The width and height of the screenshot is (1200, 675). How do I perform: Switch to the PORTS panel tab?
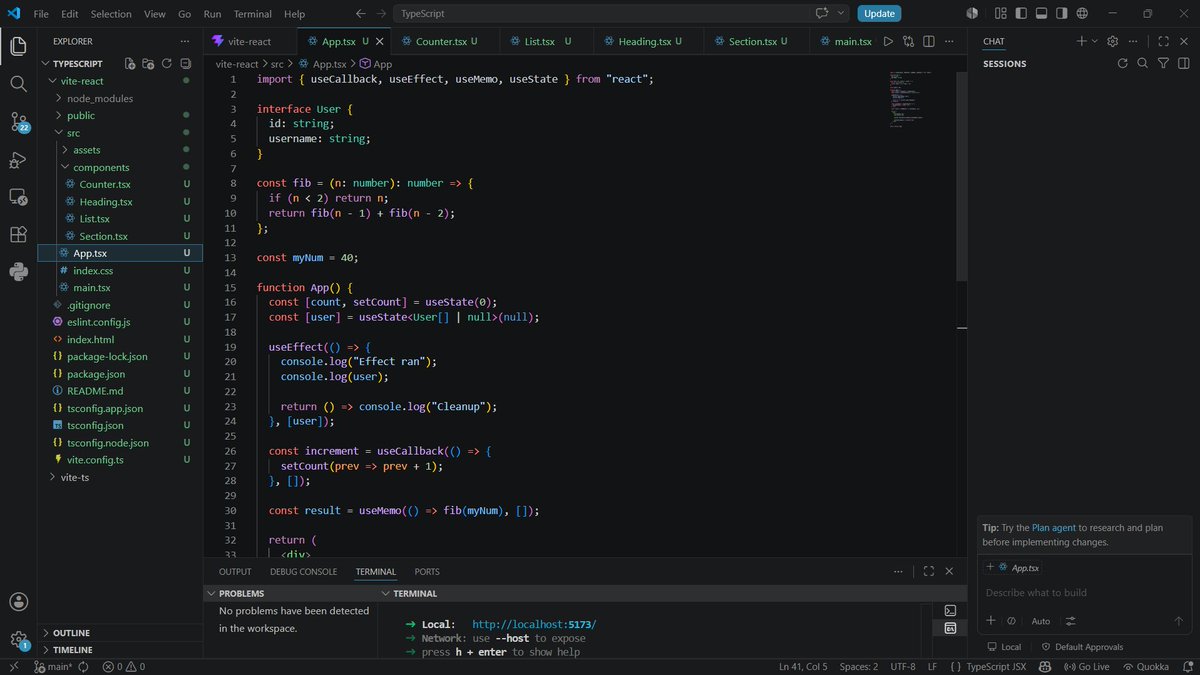coord(427,572)
